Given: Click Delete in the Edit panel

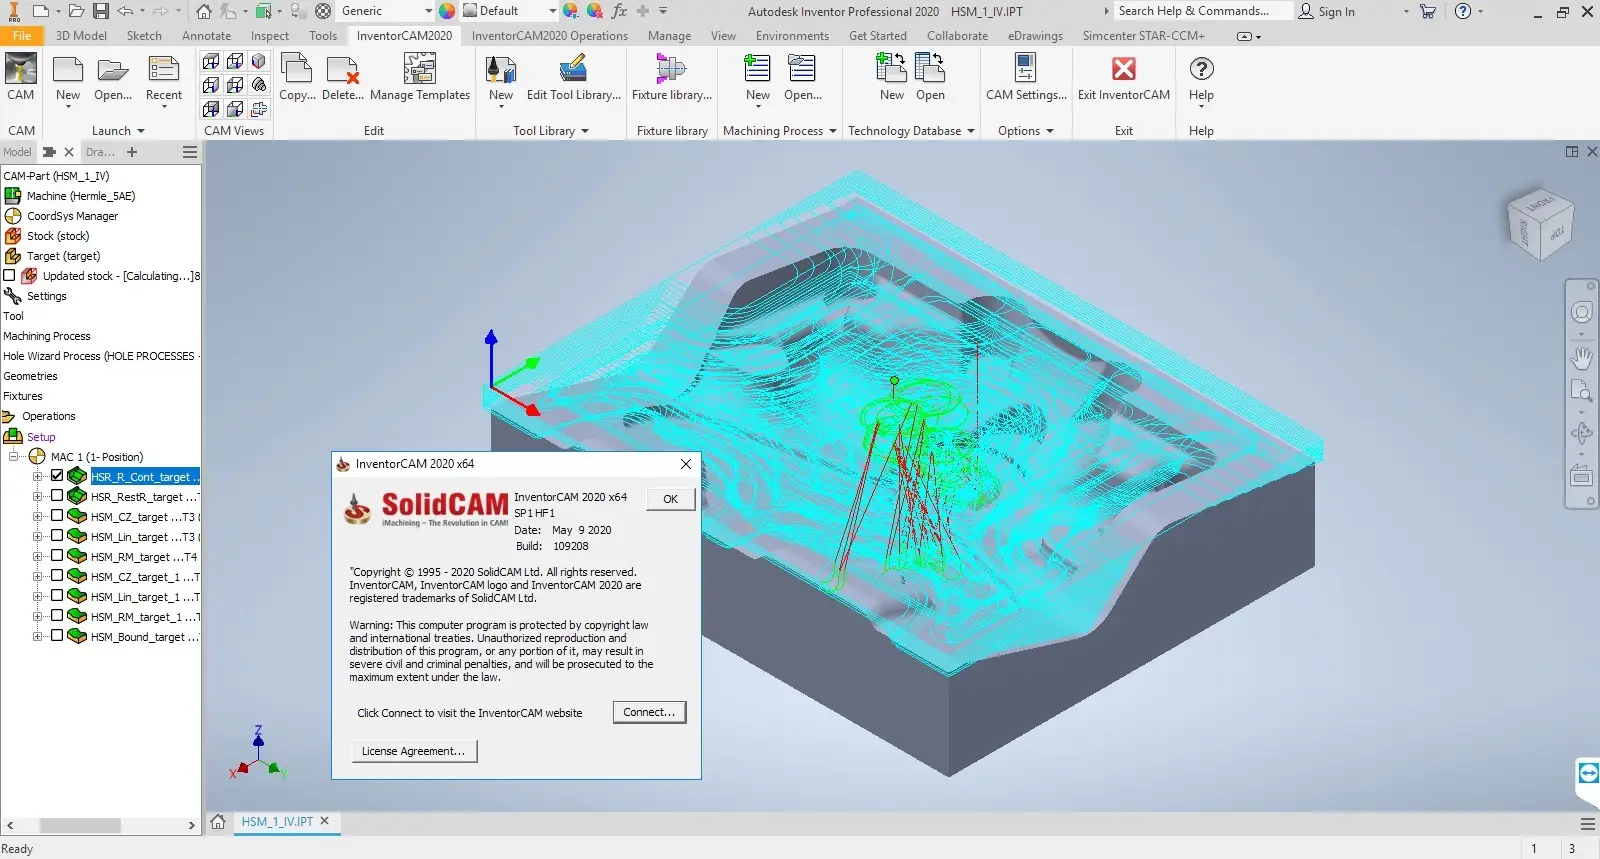Looking at the screenshot, I should (x=343, y=78).
